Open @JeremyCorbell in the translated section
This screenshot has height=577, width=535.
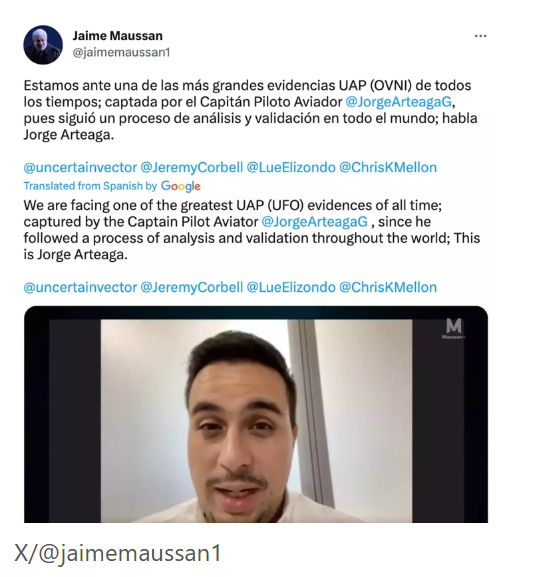(192, 287)
